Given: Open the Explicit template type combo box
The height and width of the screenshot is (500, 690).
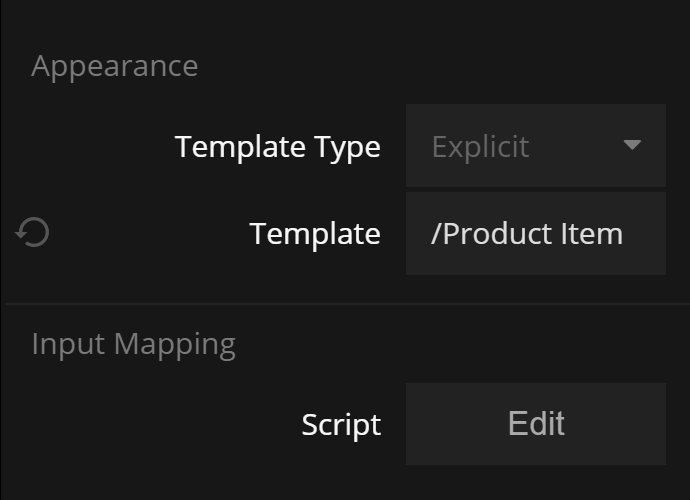Looking at the screenshot, I should [535, 146].
